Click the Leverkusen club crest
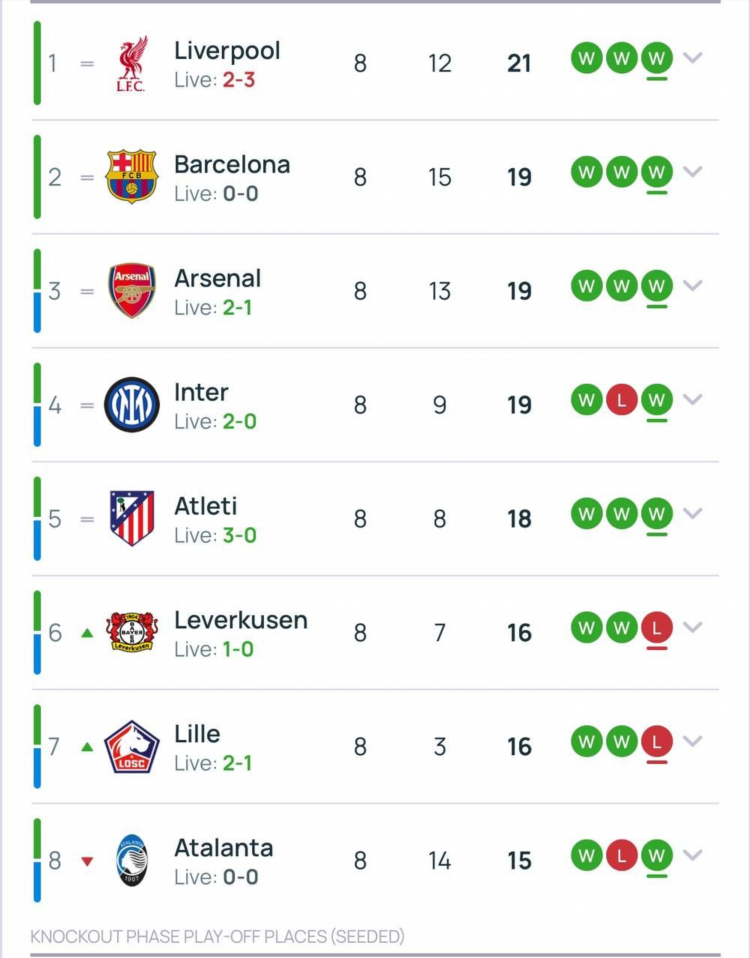The image size is (750, 958). (x=132, y=632)
